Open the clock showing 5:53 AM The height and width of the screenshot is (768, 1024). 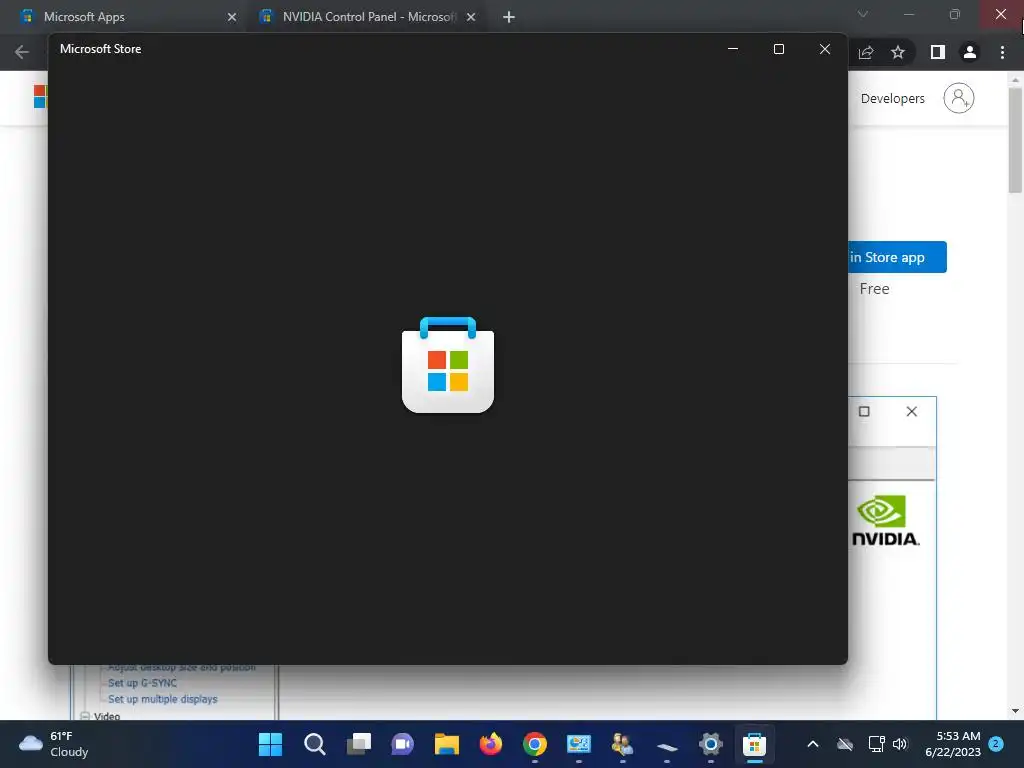pyautogui.click(x=953, y=744)
